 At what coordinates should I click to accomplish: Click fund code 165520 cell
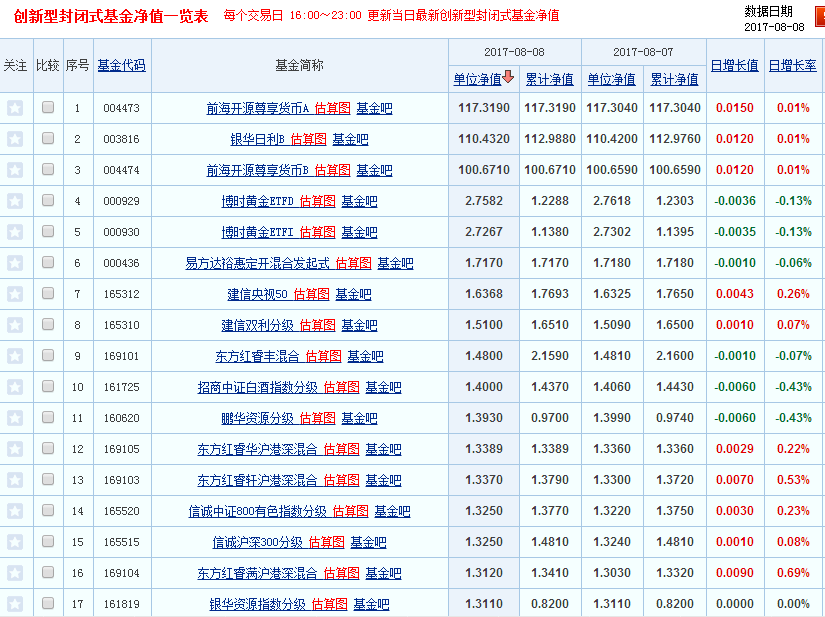pos(122,511)
